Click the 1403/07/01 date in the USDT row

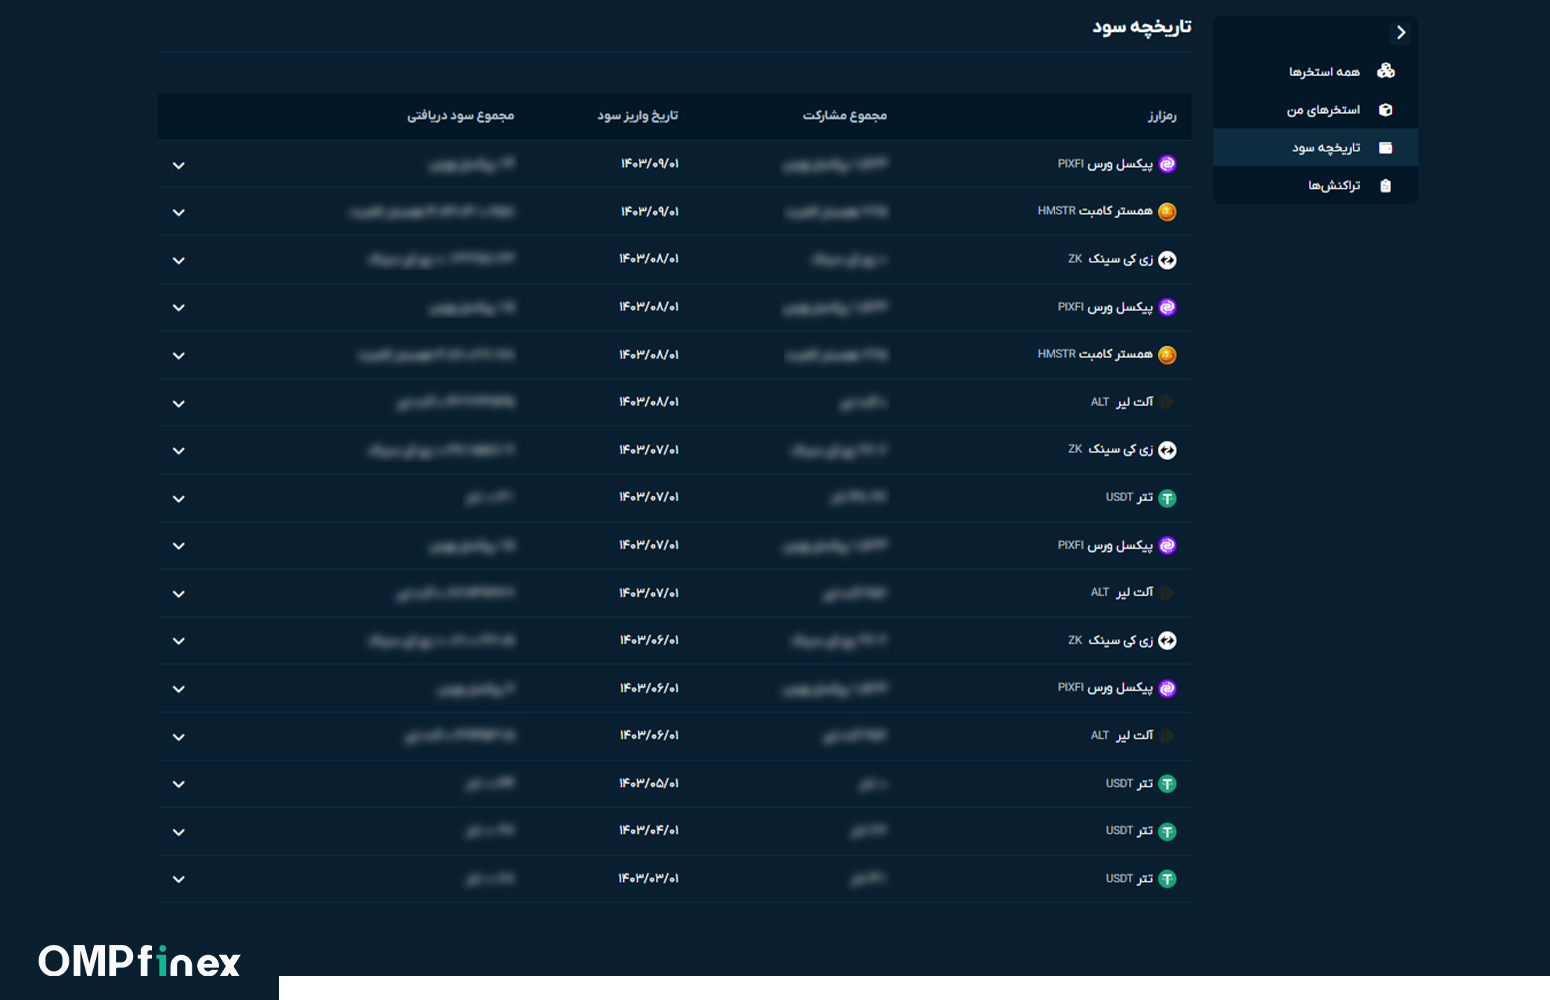(649, 497)
